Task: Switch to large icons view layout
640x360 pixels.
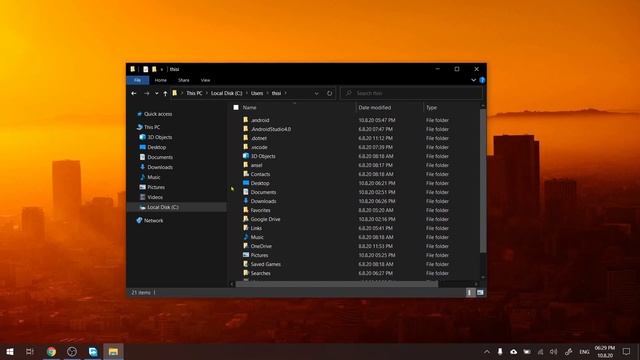Action: click(480, 293)
